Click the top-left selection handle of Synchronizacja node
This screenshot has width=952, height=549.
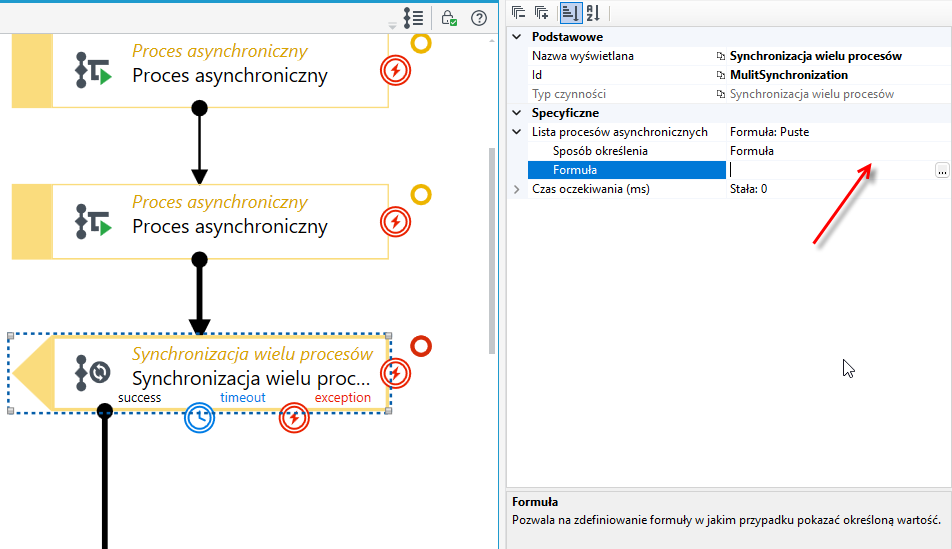pyautogui.click(x=10, y=336)
